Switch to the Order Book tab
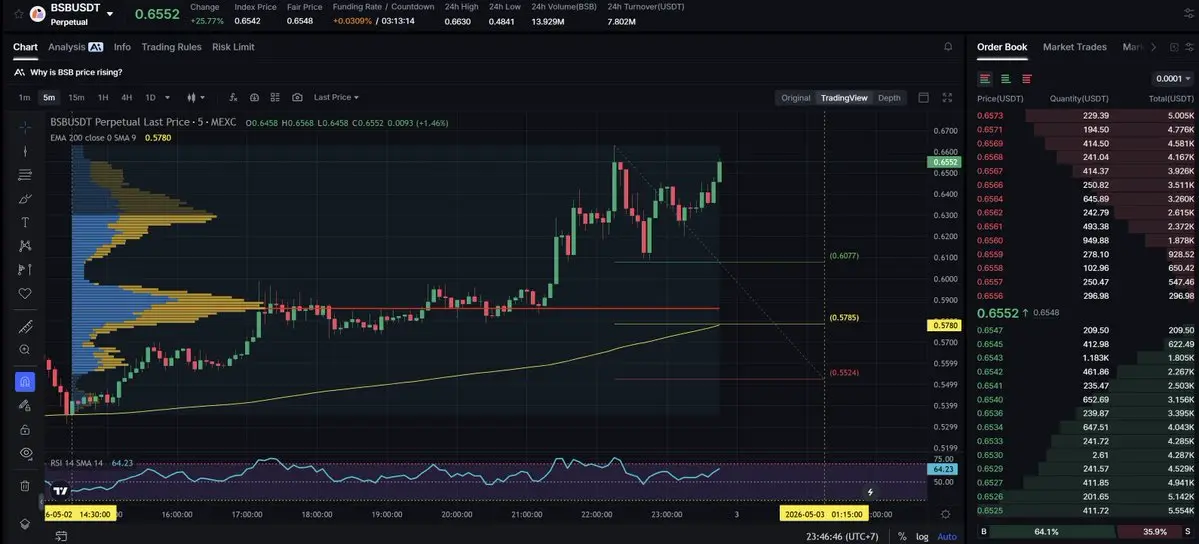The image size is (1199, 544). tap(1002, 47)
